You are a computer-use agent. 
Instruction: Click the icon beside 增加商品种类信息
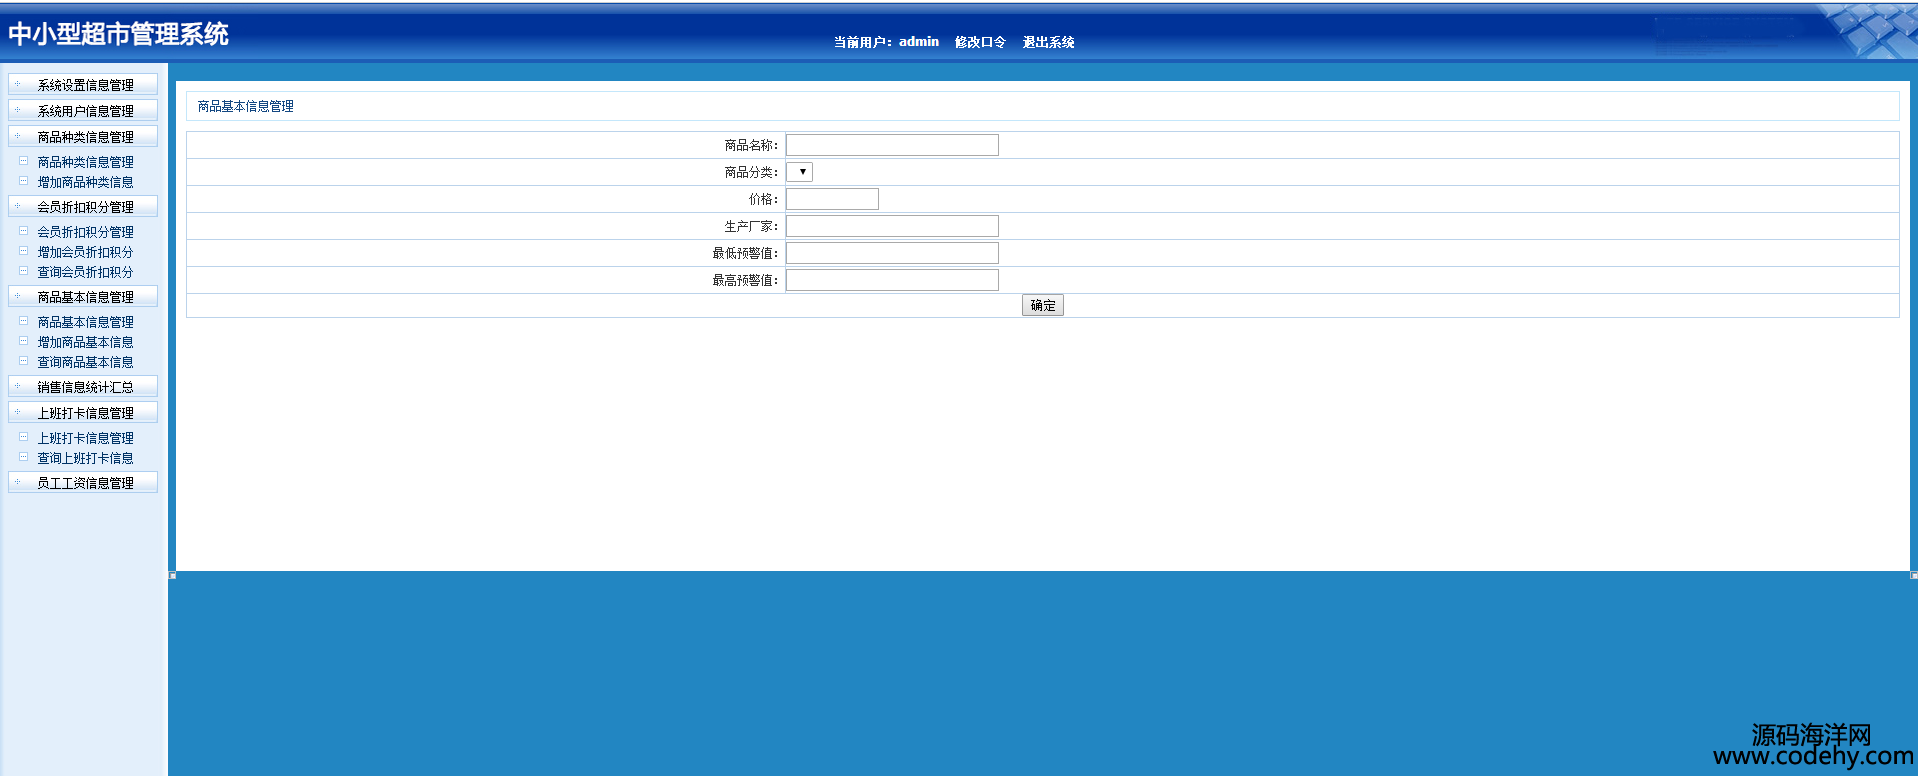23,181
